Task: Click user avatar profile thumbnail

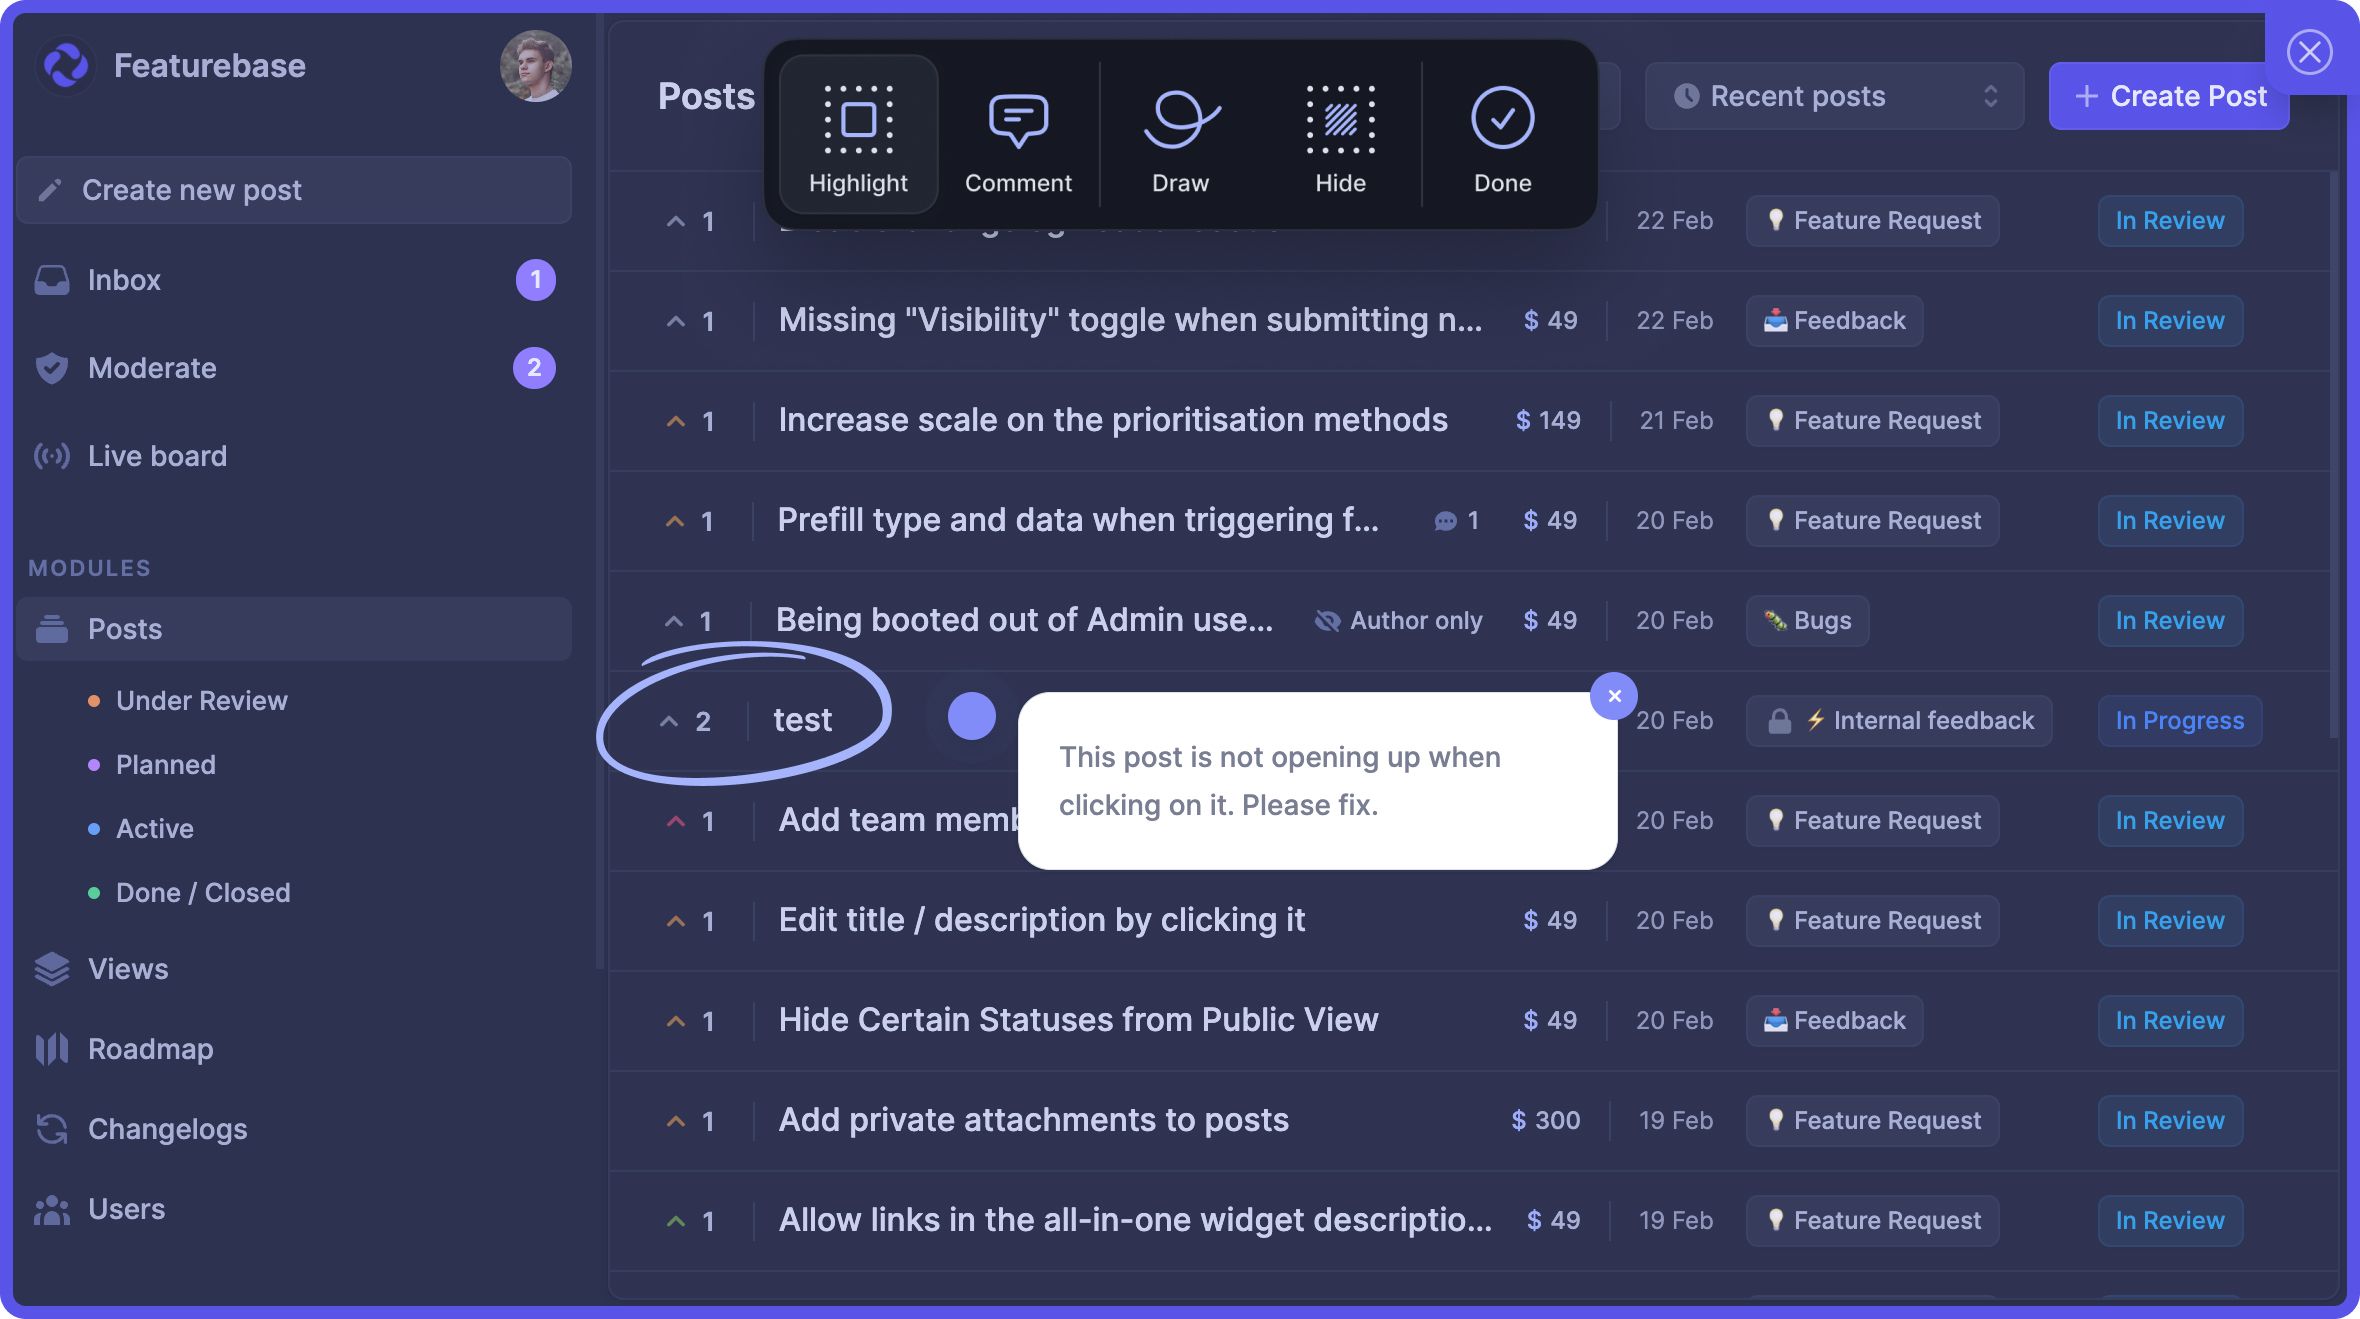Action: tap(535, 65)
